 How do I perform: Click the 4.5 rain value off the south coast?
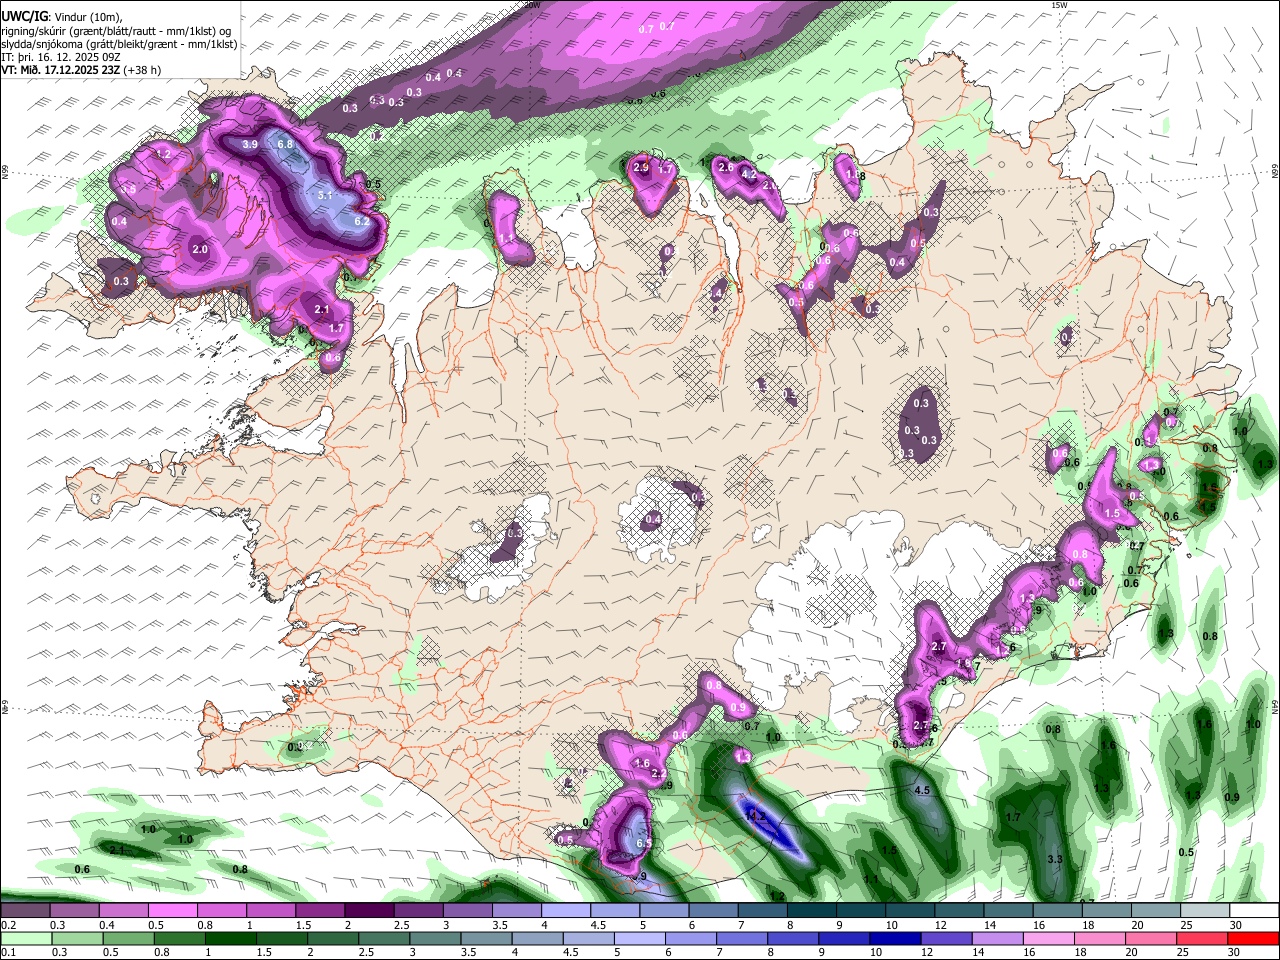(x=923, y=790)
